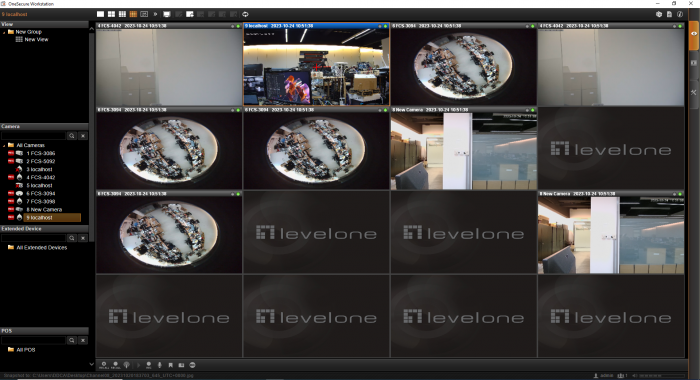Select camera 8 New Camera

point(44,209)
